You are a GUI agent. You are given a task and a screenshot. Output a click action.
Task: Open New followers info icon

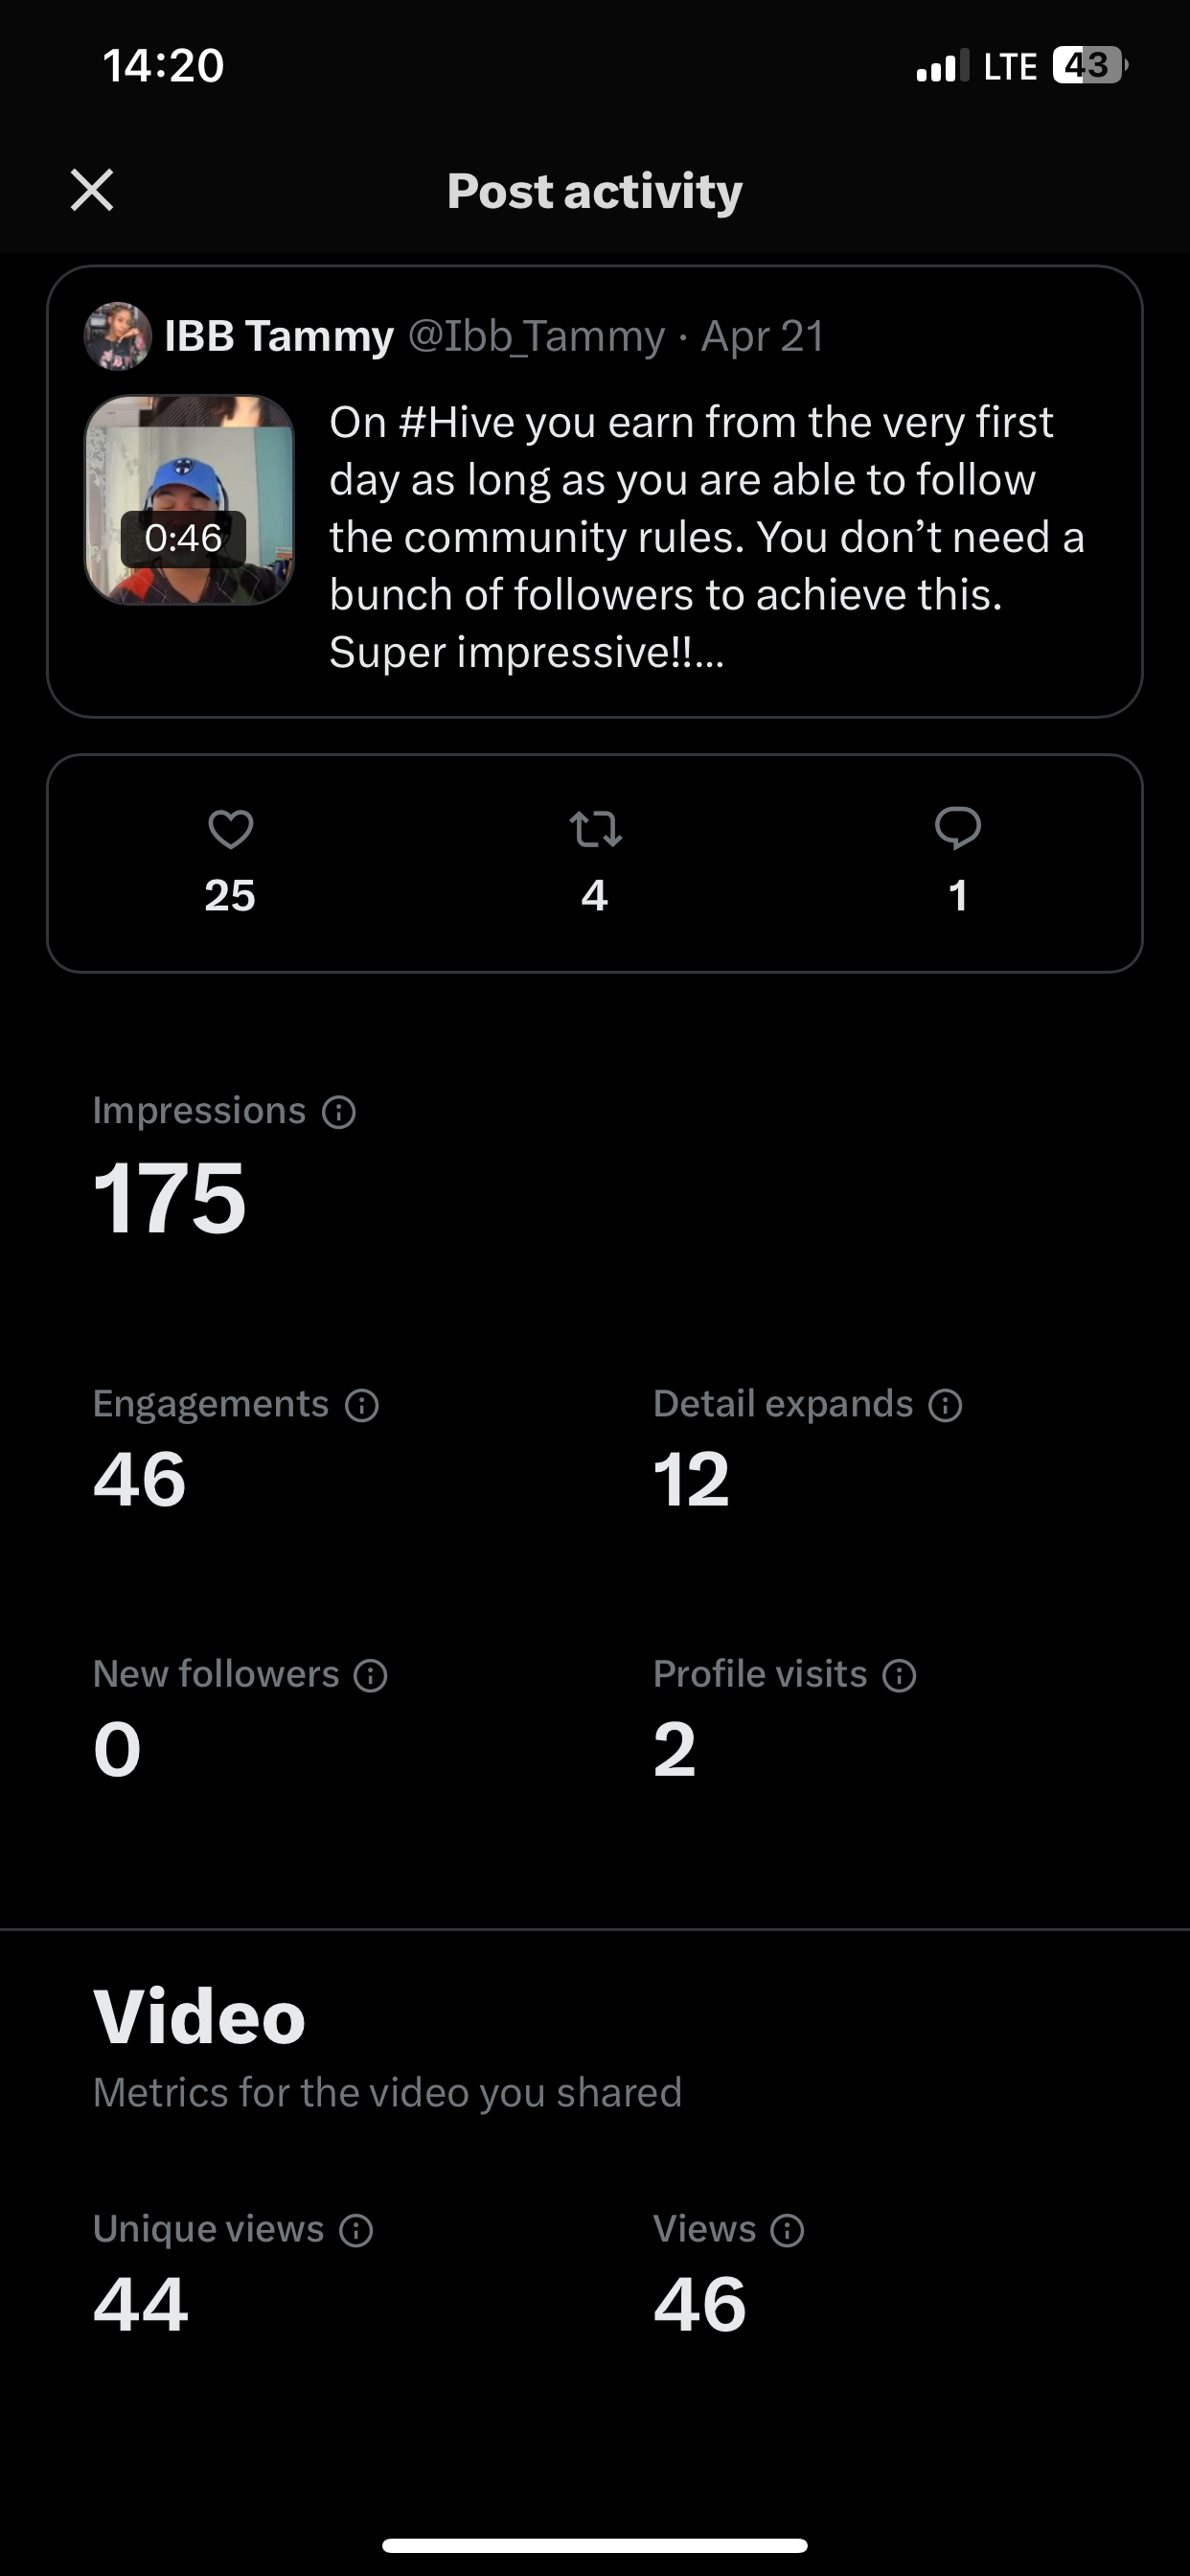[371, 1675]
